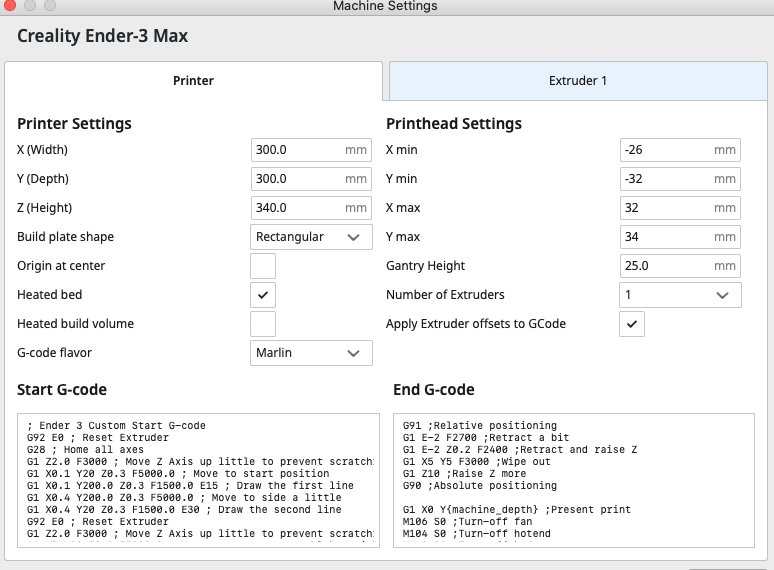The image size is (774, 570).
Task: Click the 'Present print' G-code line
Action: pyautogui.click(x=517, y=510)
